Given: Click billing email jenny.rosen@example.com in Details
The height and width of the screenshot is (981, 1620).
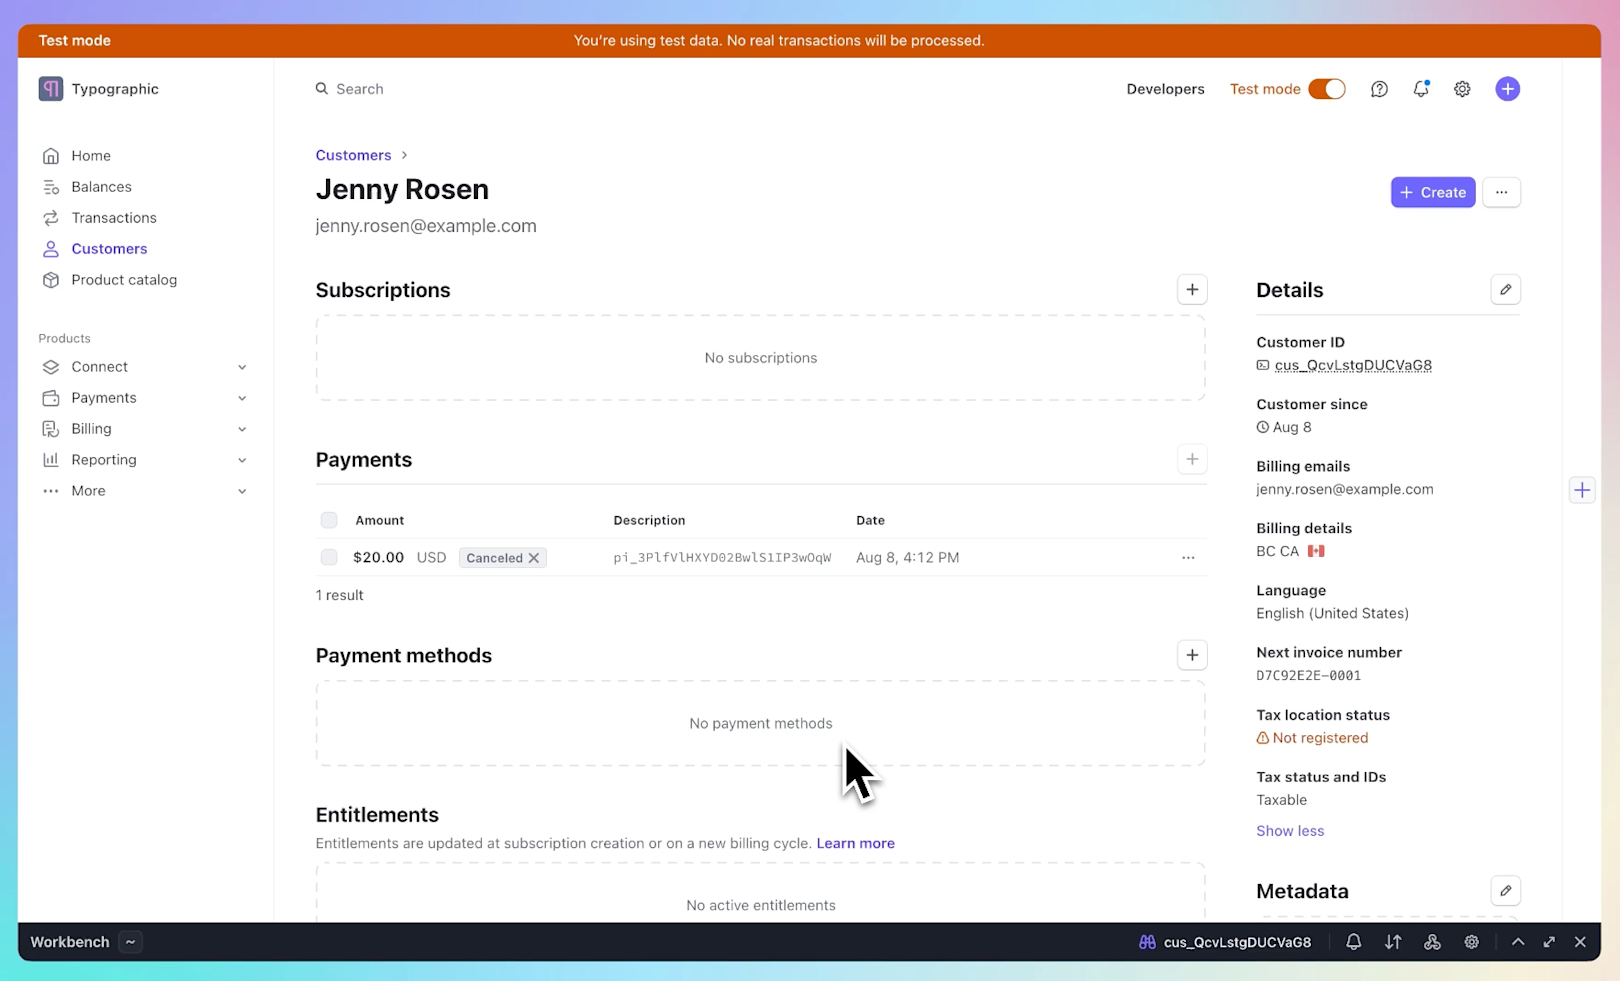Looking at the screenshot, I should tap(1344, 490).
